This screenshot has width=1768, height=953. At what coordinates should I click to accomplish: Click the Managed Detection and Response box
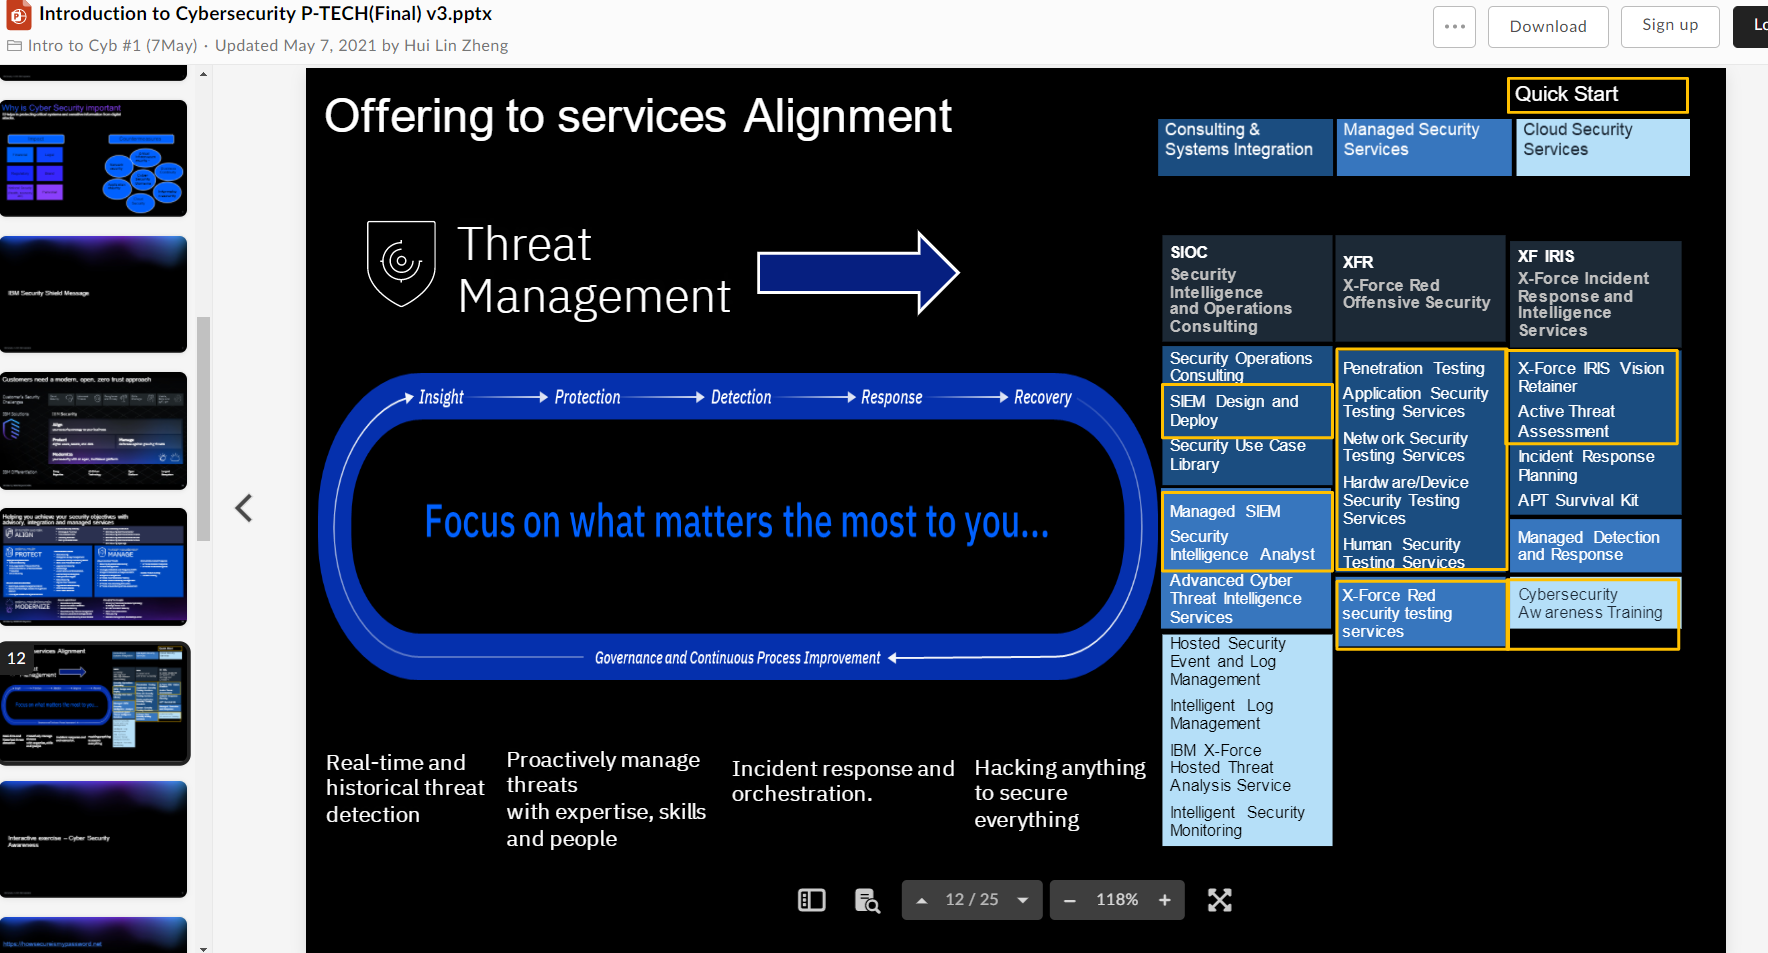1594,546
